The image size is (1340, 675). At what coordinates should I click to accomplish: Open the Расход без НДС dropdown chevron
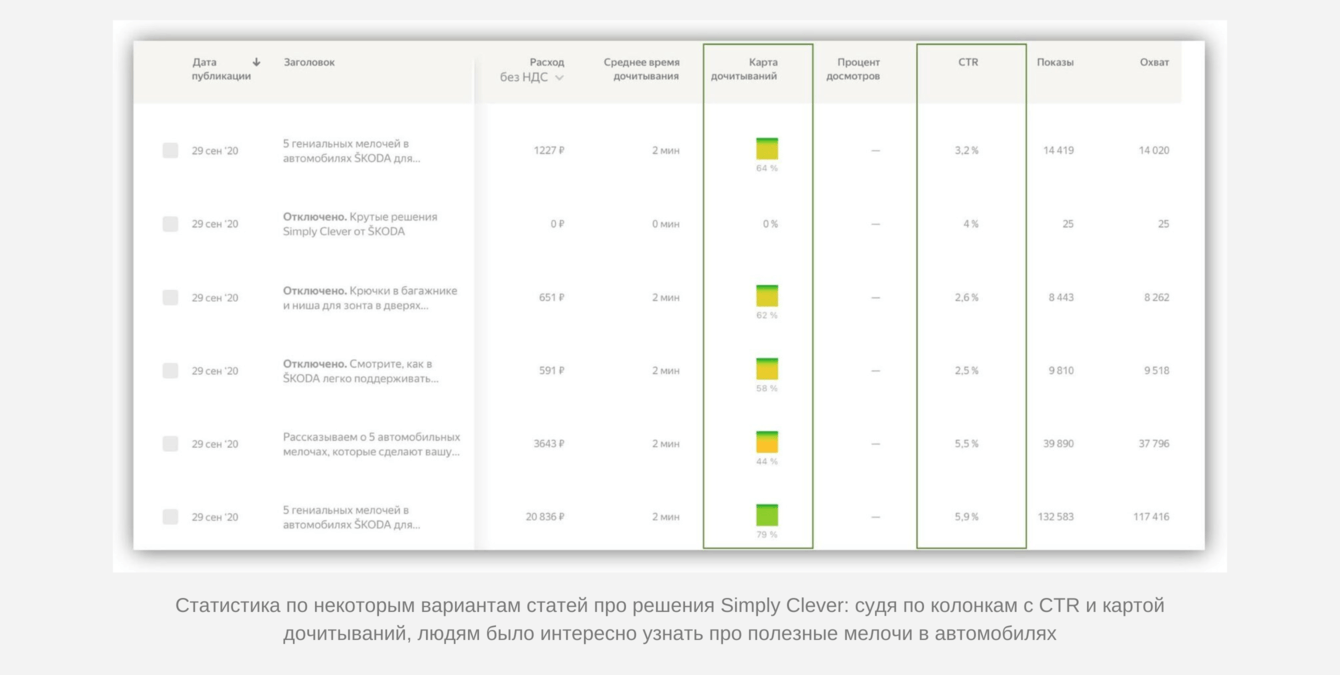tap(559, 78)
